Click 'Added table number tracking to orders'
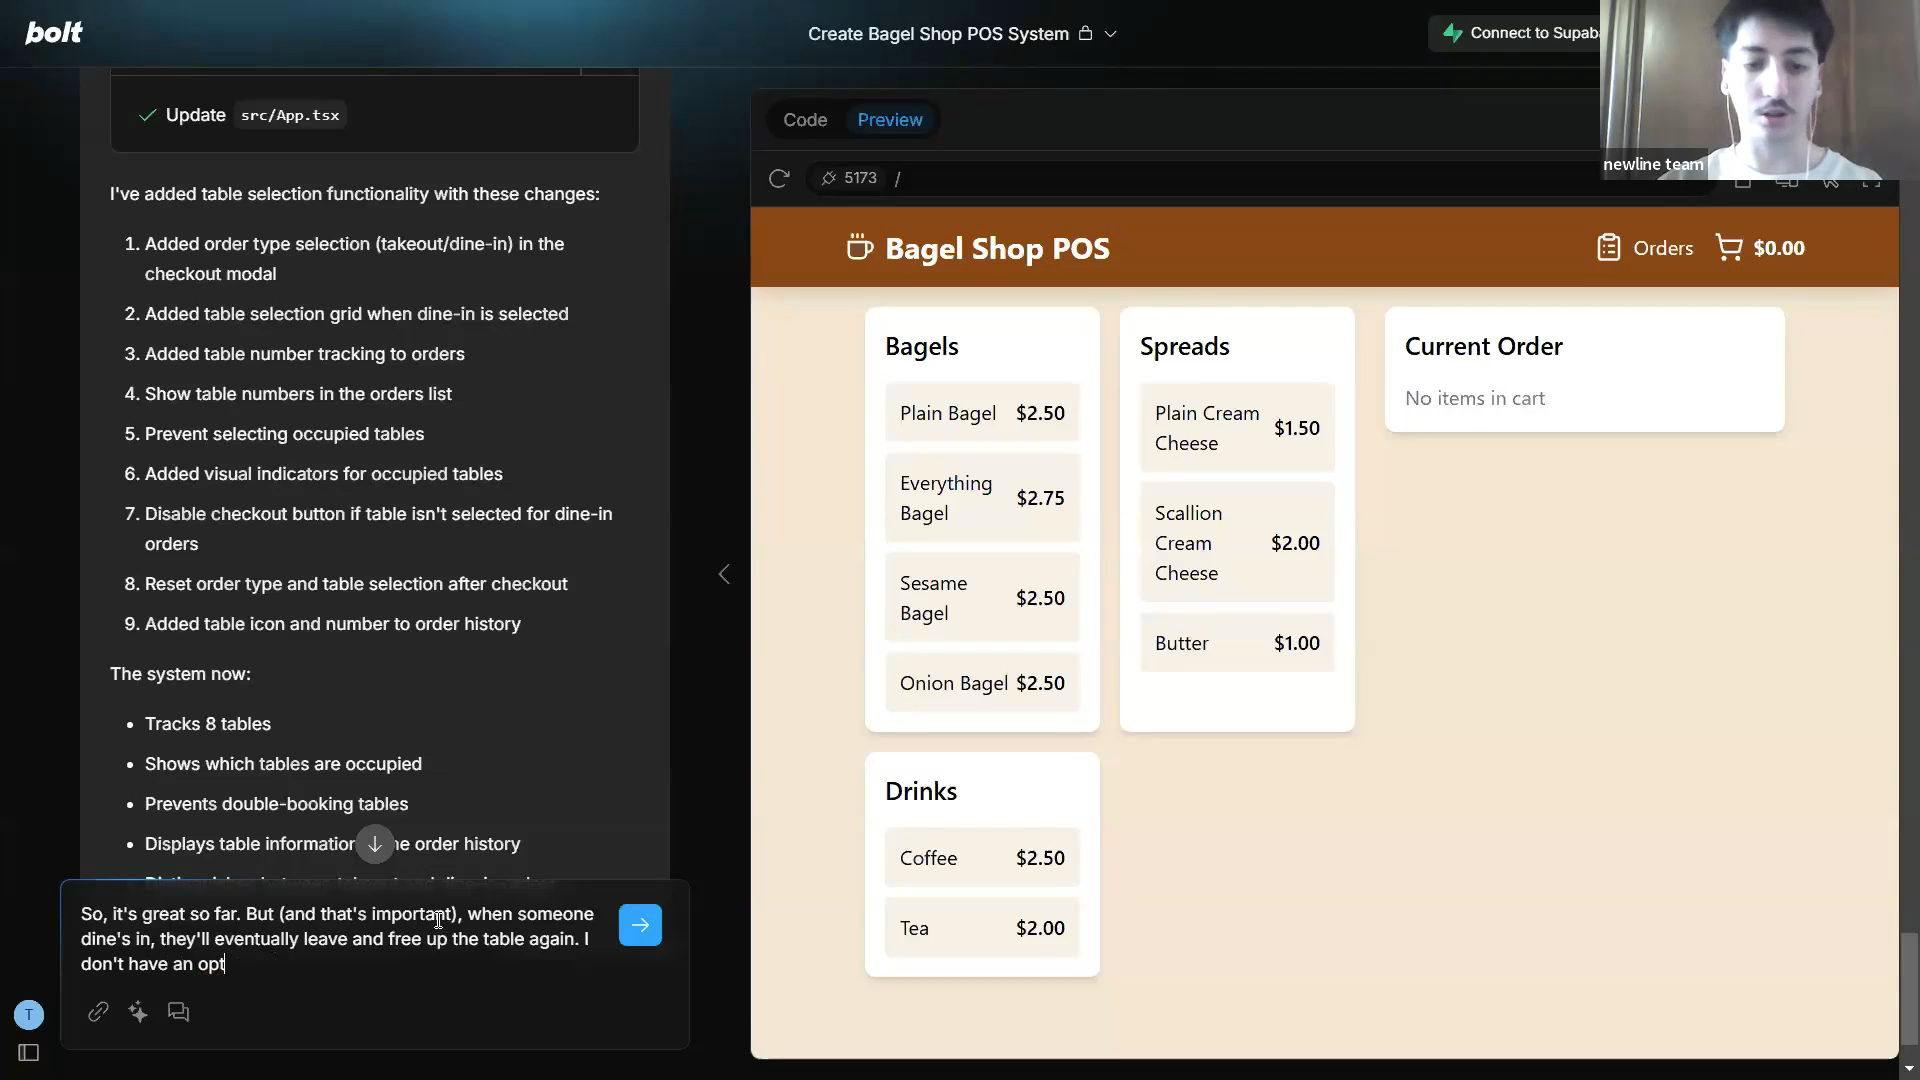Screen dimensions: 1920x1080 pyautogui.click(x=304, y=354)
